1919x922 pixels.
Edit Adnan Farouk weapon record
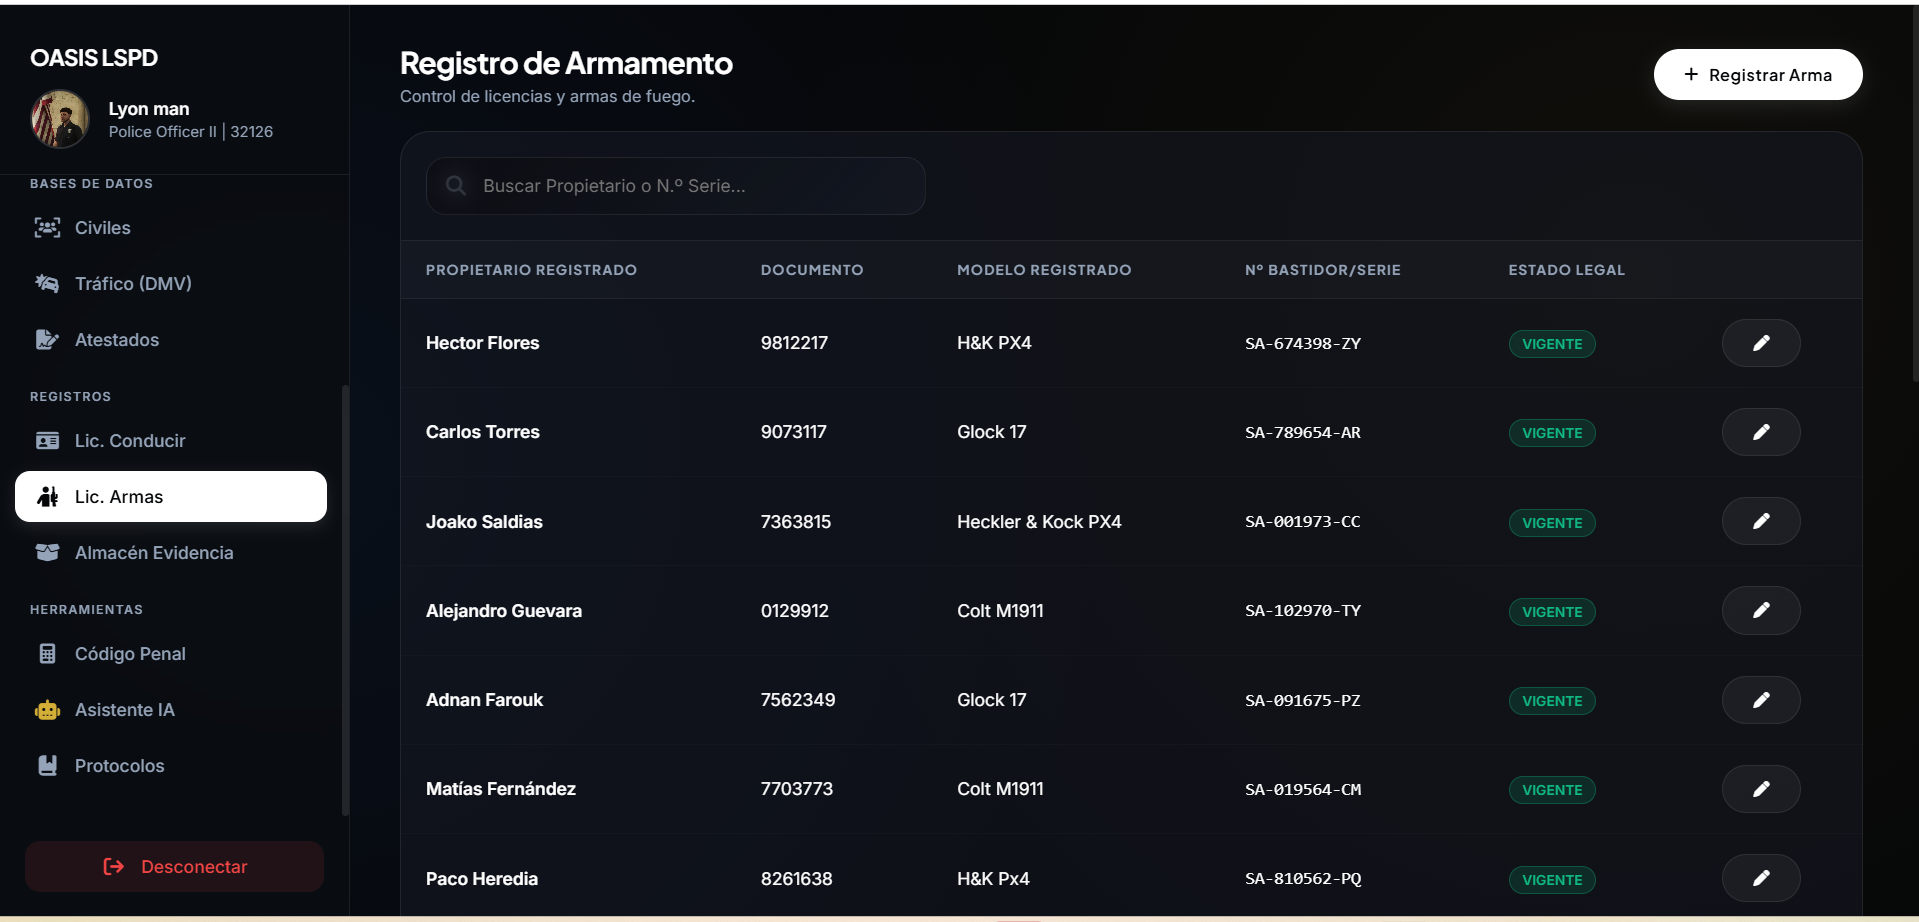(x=1761, y=700)
